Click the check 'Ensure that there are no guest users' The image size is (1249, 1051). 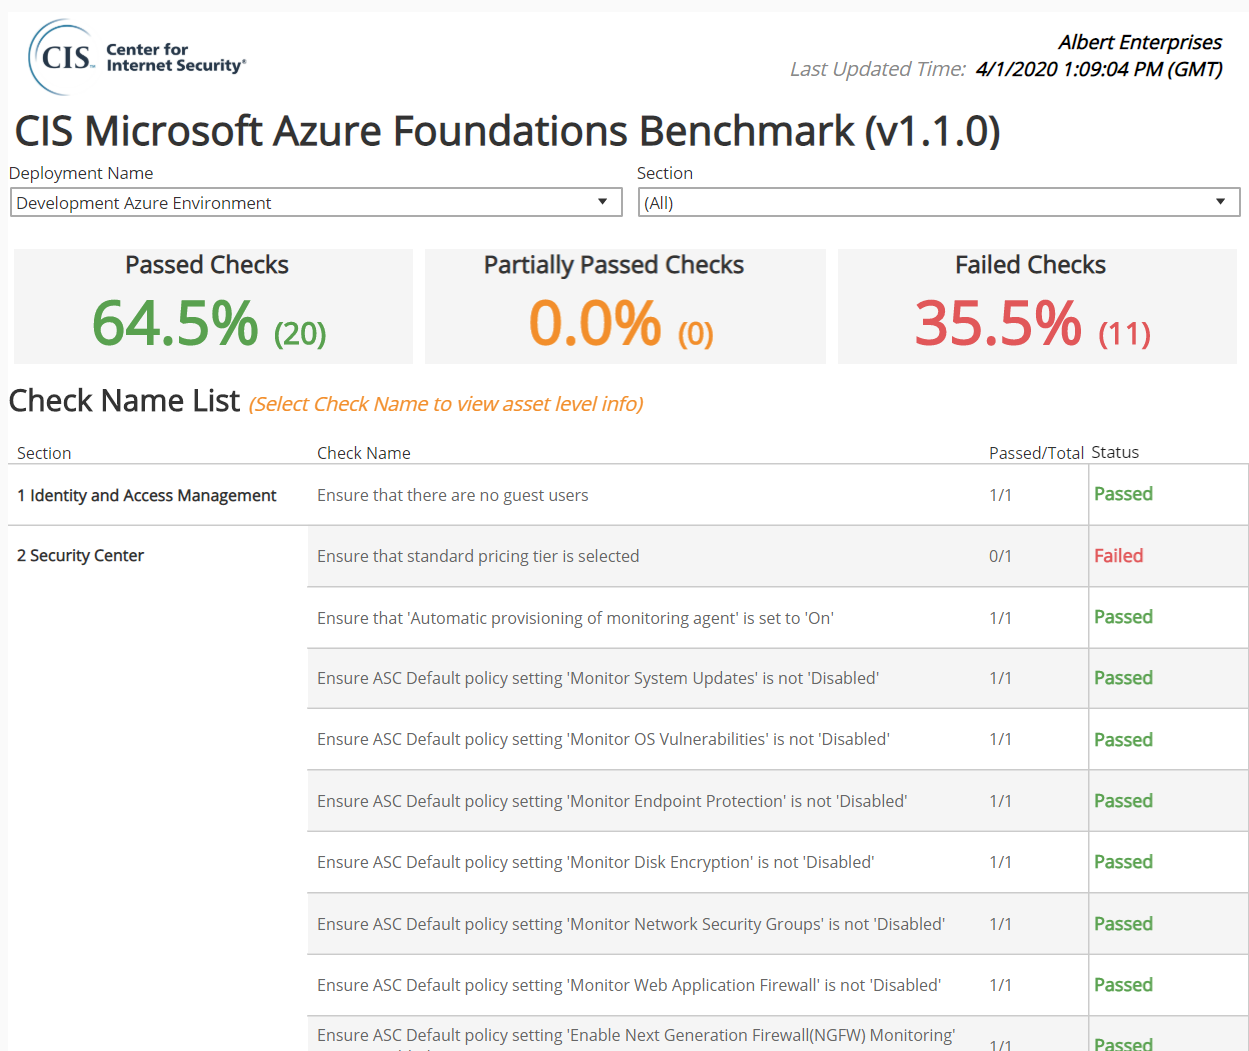point(453,495)
